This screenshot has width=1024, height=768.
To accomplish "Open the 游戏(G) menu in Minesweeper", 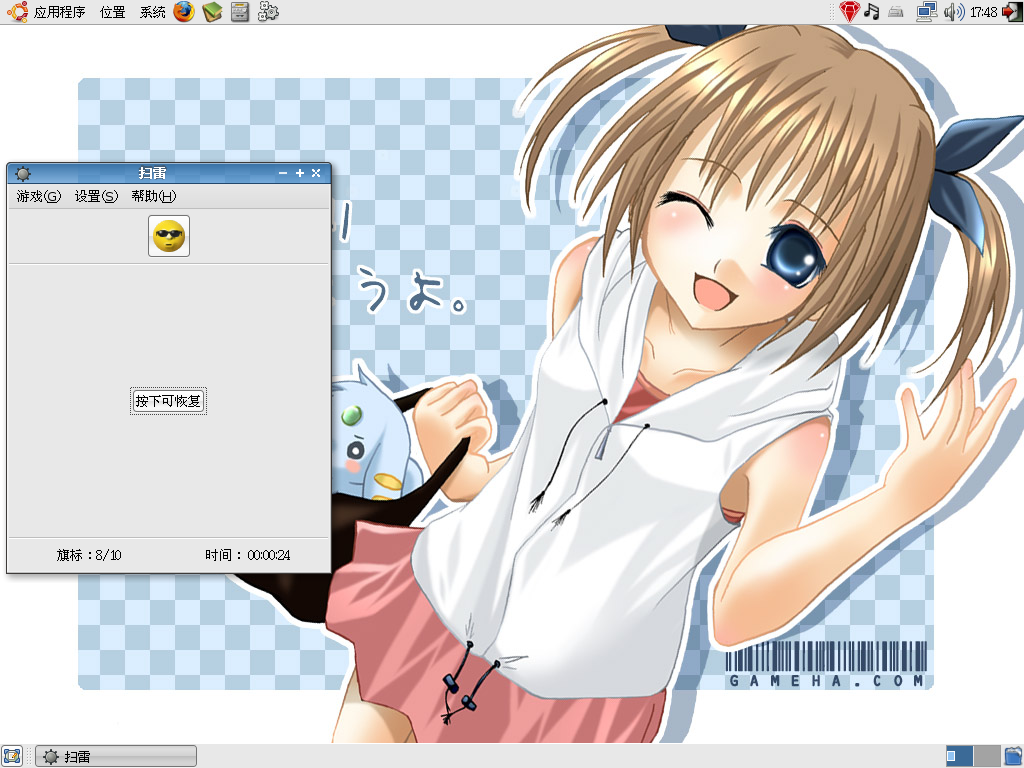I will pos(39,196).
